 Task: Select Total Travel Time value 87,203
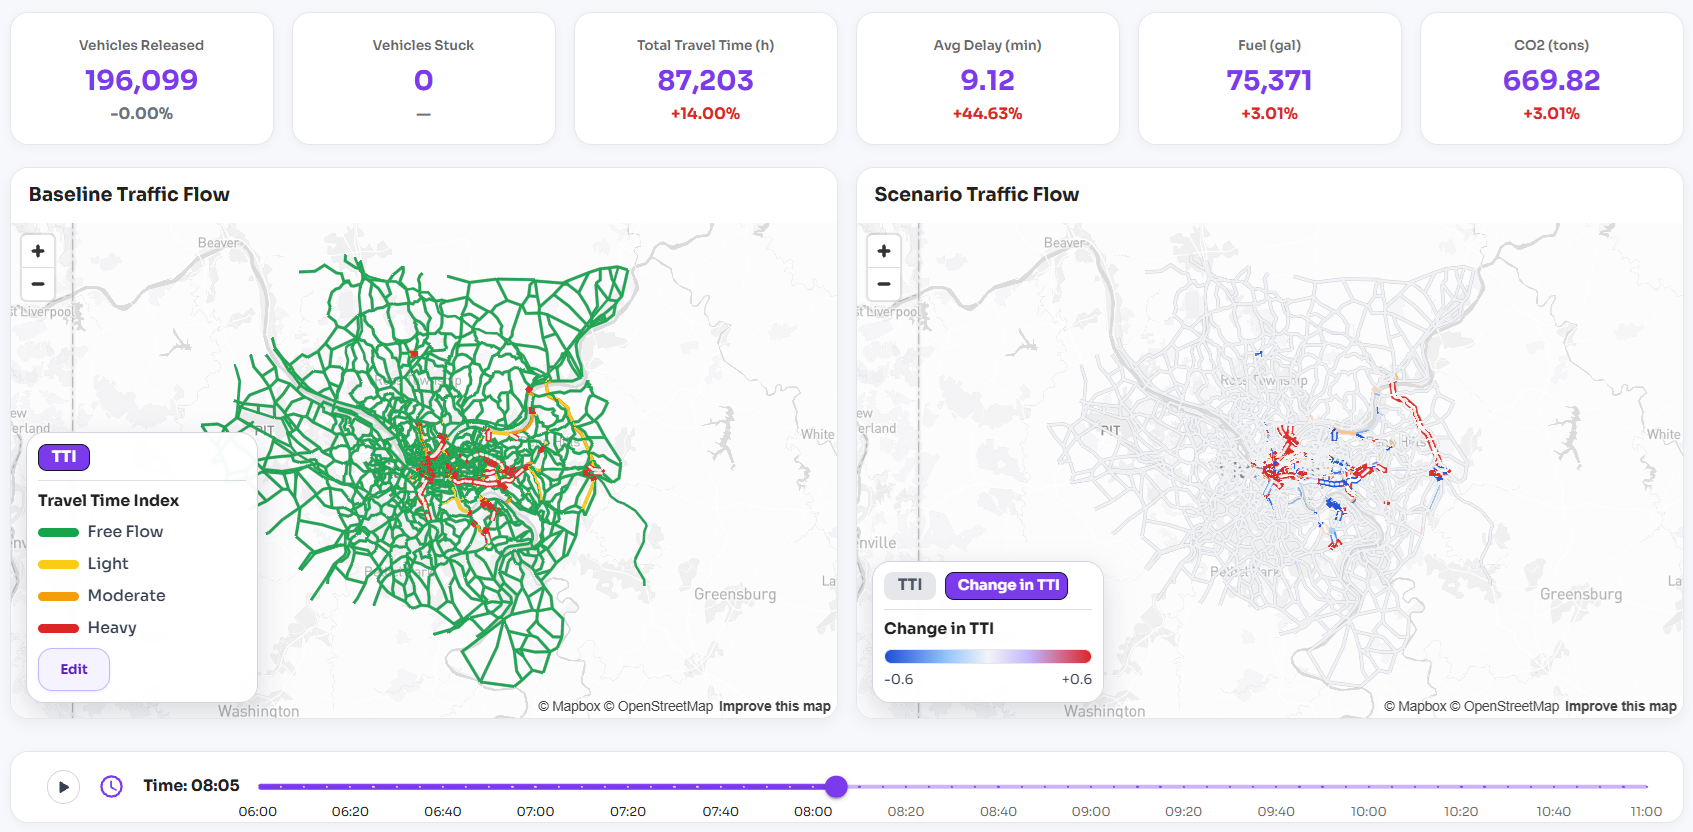[705, 80]
